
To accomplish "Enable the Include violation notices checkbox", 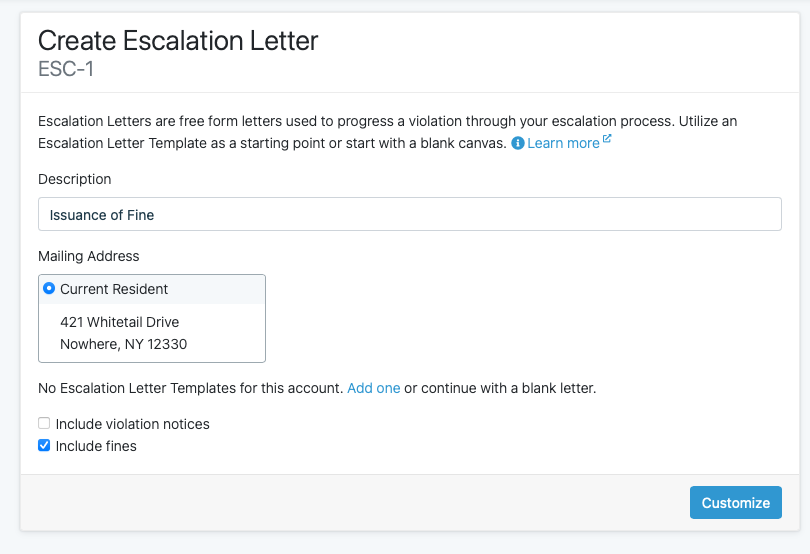I will click(44, 423).
